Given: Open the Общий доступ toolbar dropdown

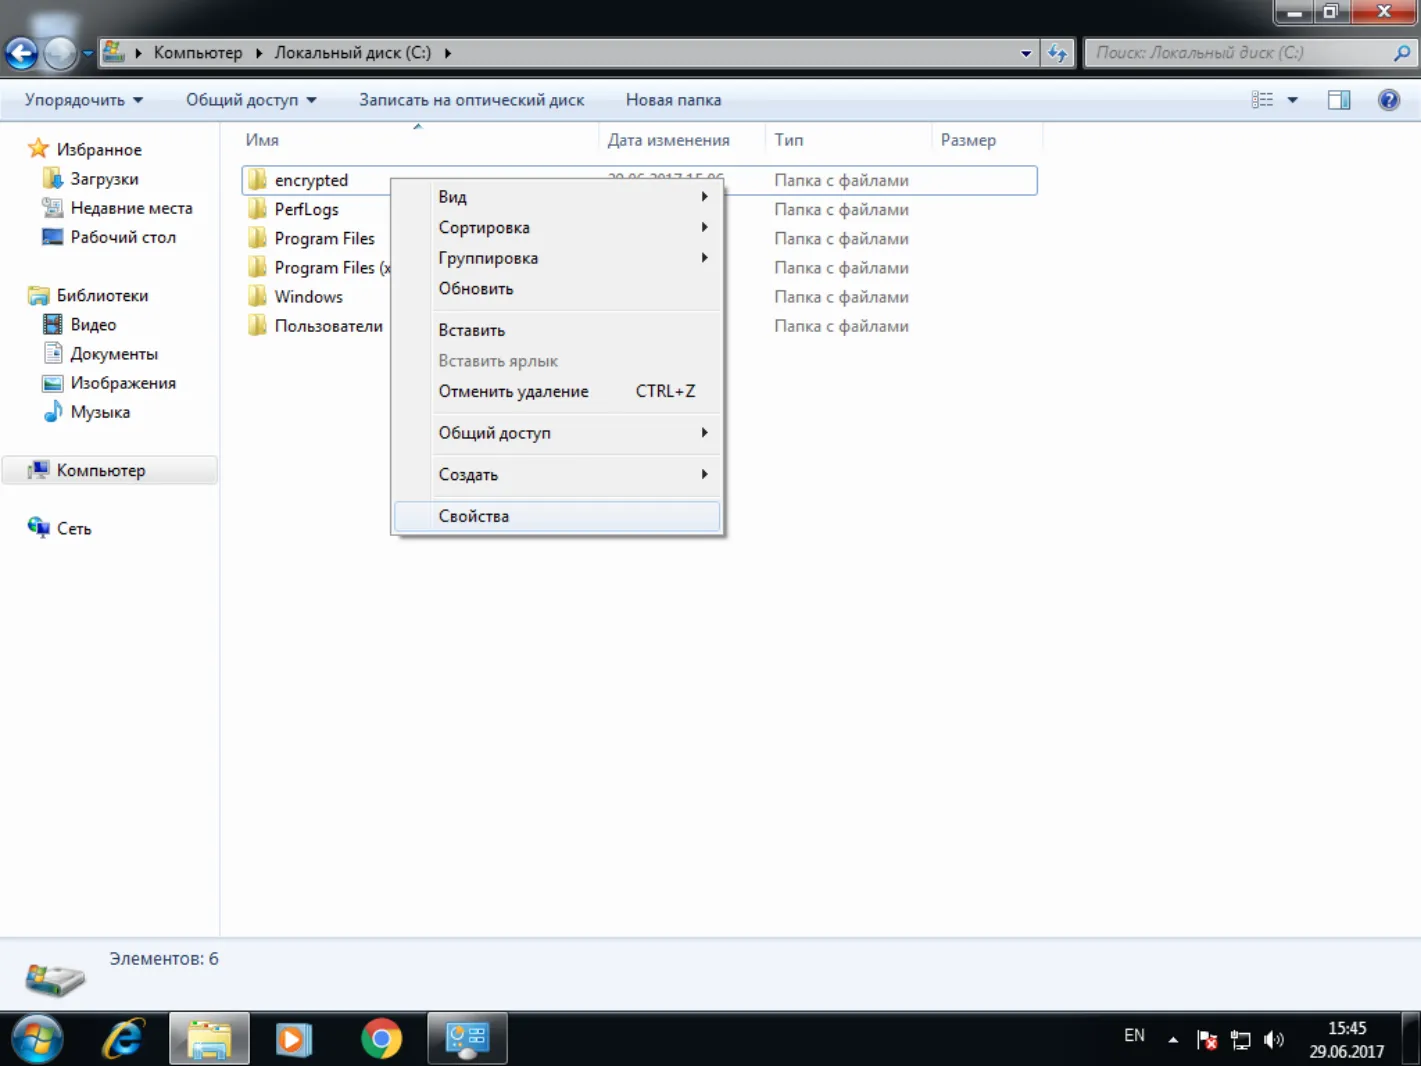Looking at the screenshot, I should coord(251,100).
